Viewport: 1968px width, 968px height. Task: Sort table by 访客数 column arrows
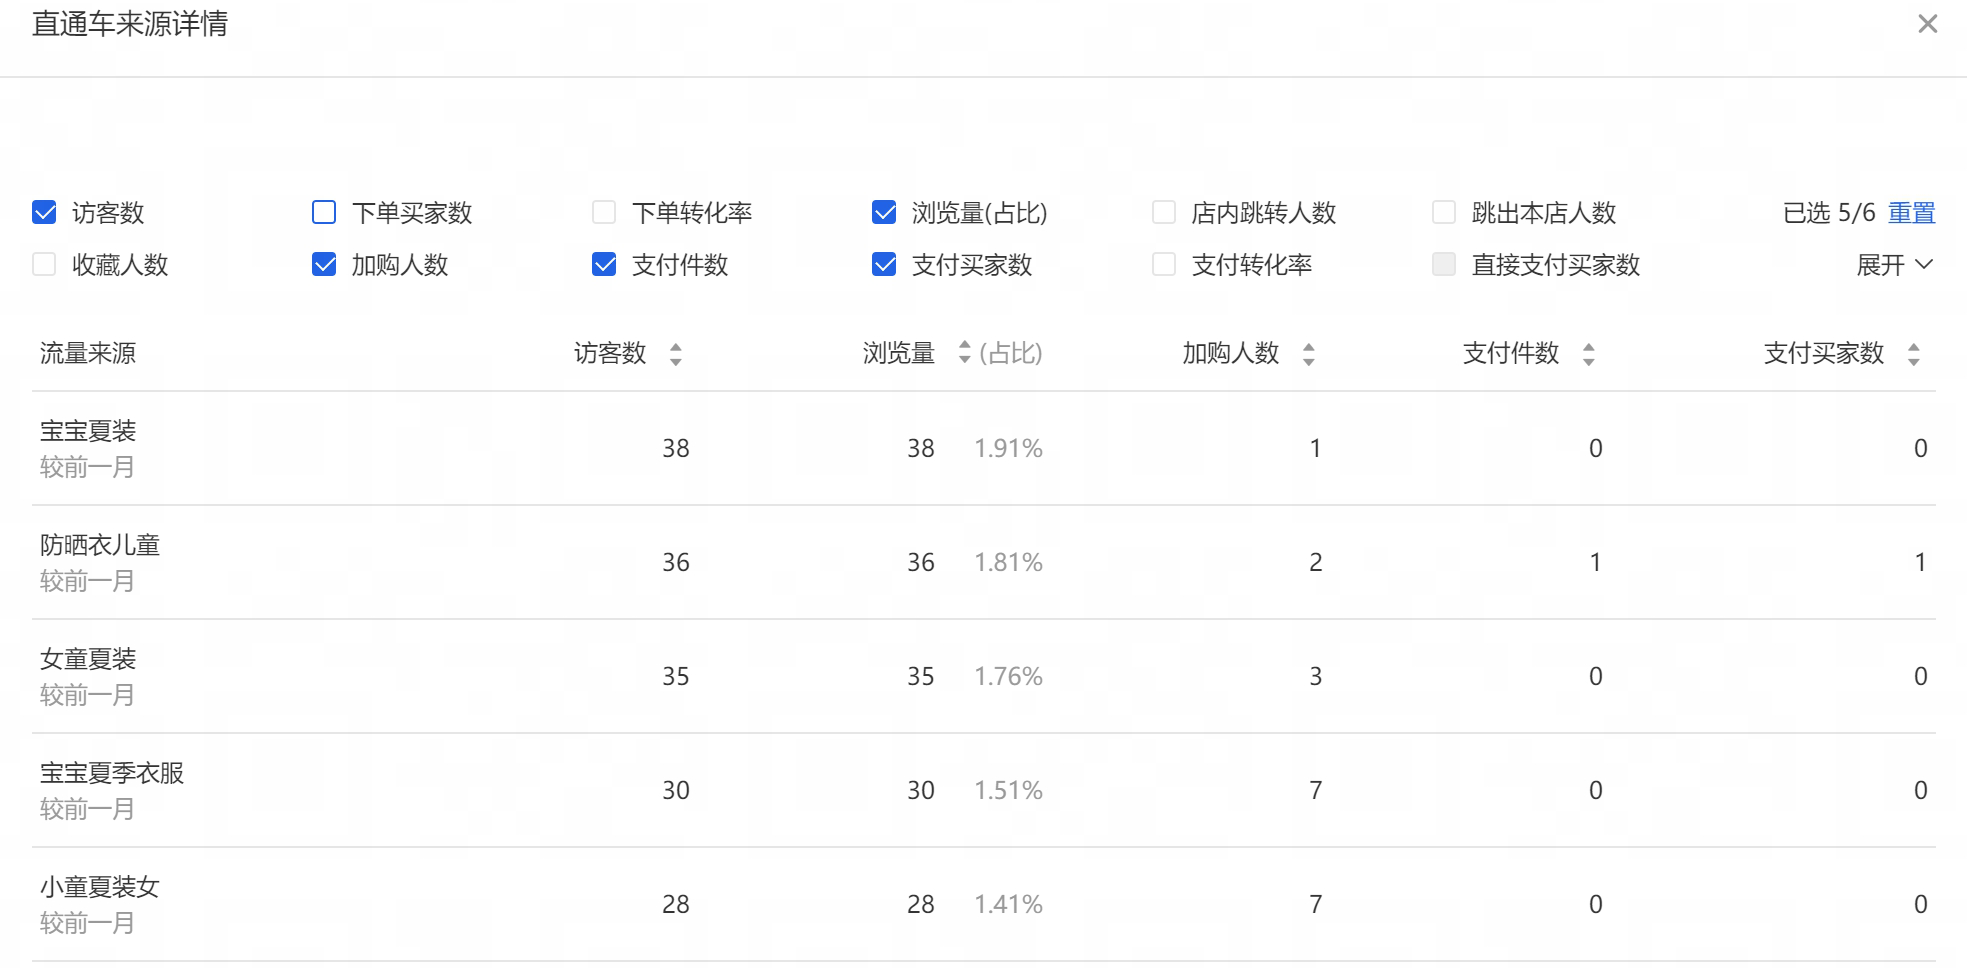pyautogui.click(x=676, y=354)
